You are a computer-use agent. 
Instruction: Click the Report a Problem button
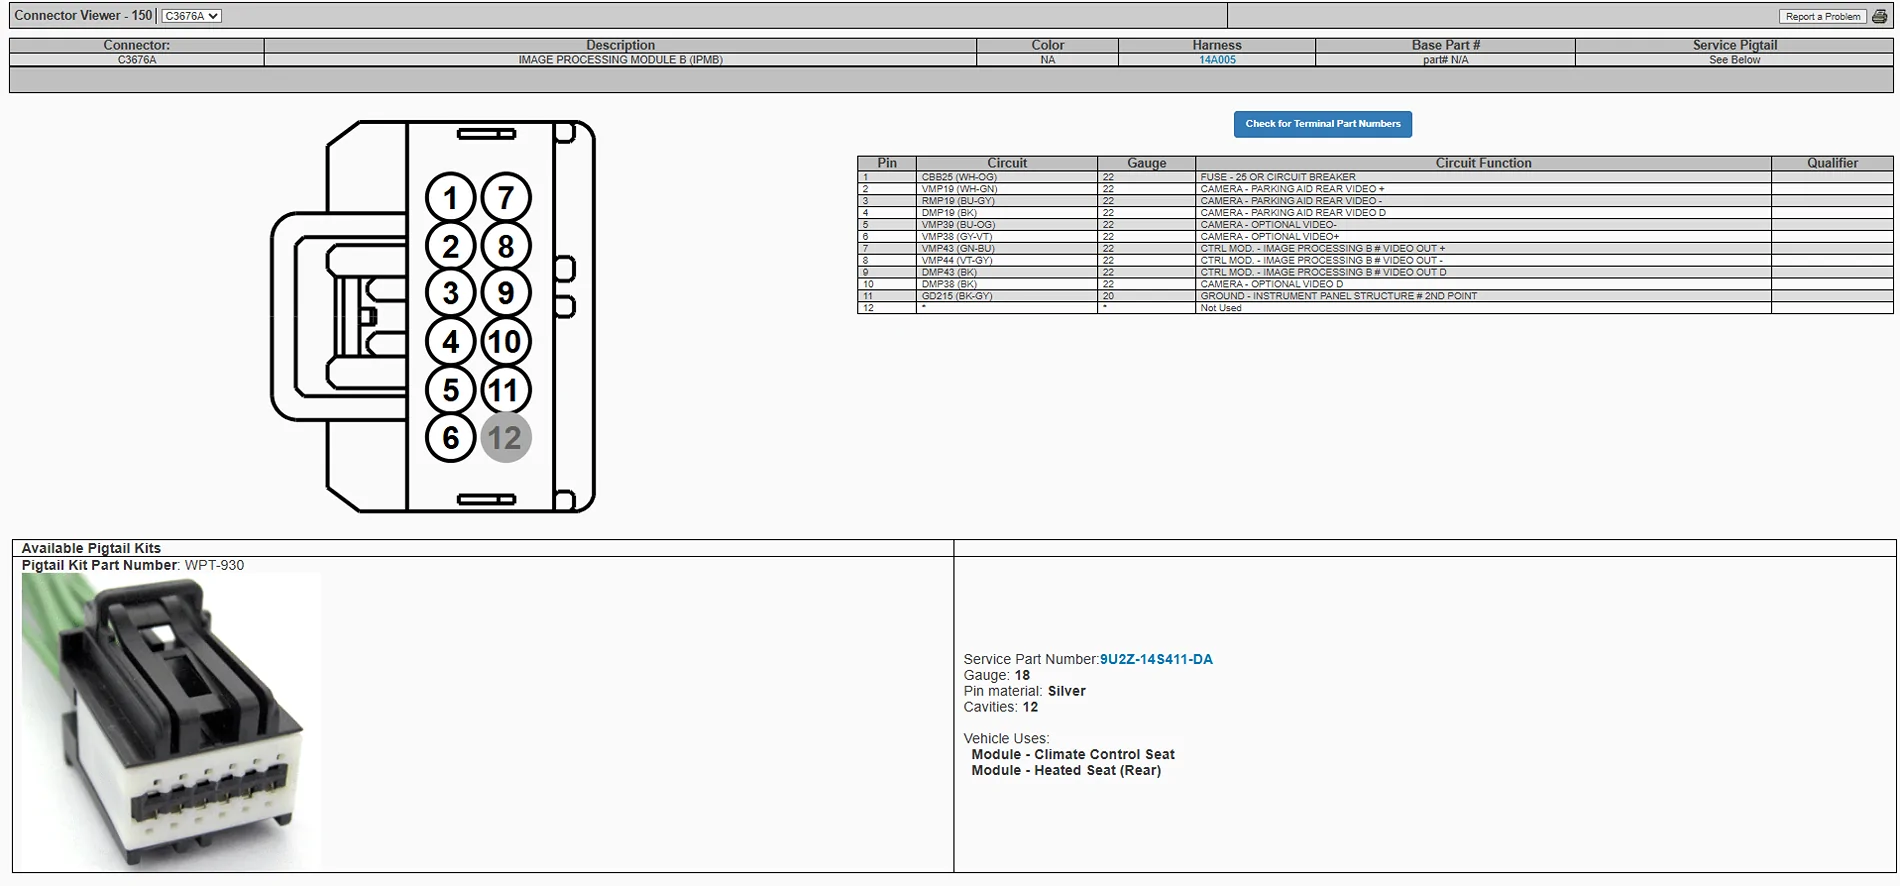(x=1822, y=16)
